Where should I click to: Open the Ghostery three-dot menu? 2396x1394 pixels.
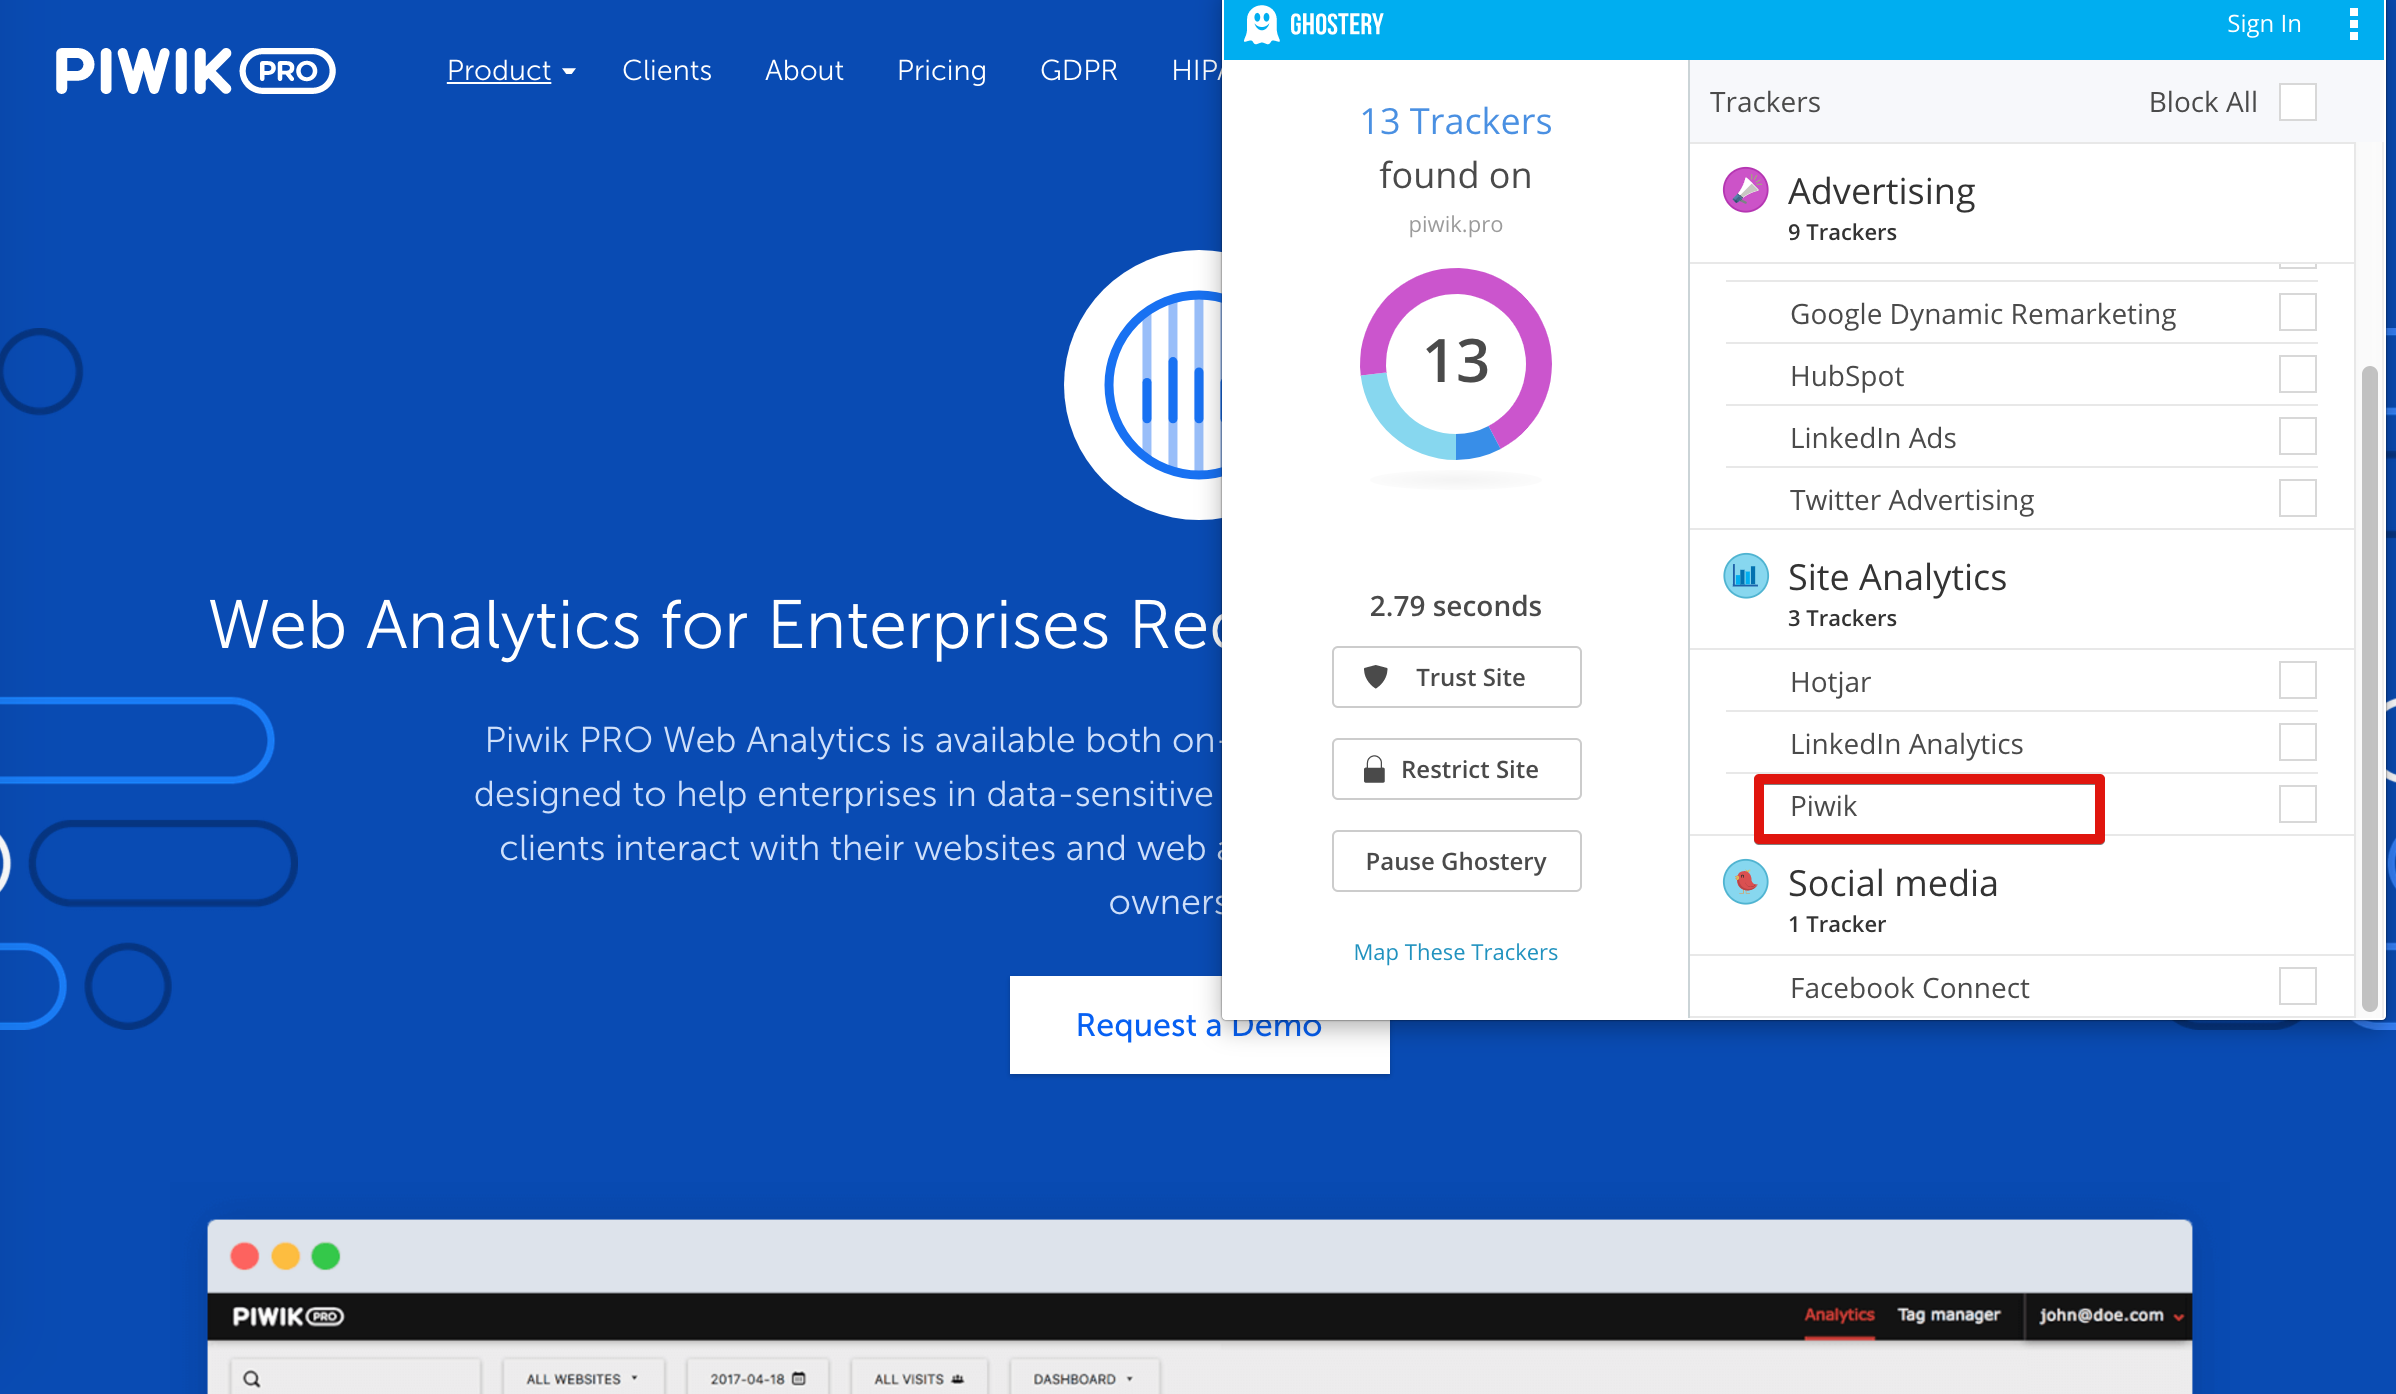[x=2354, y=24]
